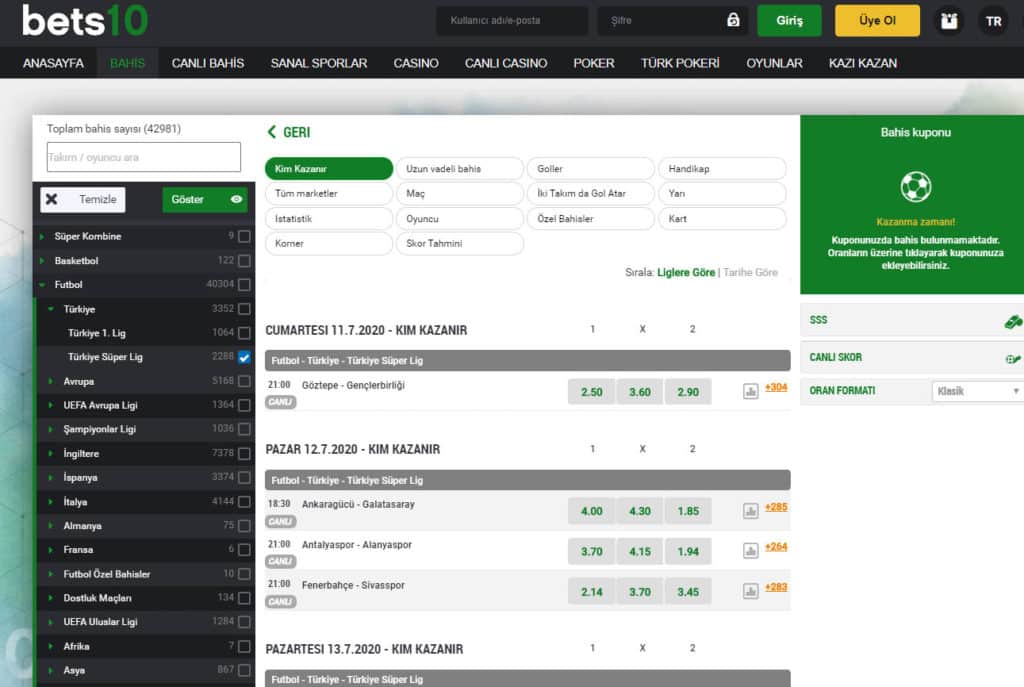The image size is (1024, 687).
Task: Click the soccer ball icon in bet slip
Action: click(x=916, y=187)
